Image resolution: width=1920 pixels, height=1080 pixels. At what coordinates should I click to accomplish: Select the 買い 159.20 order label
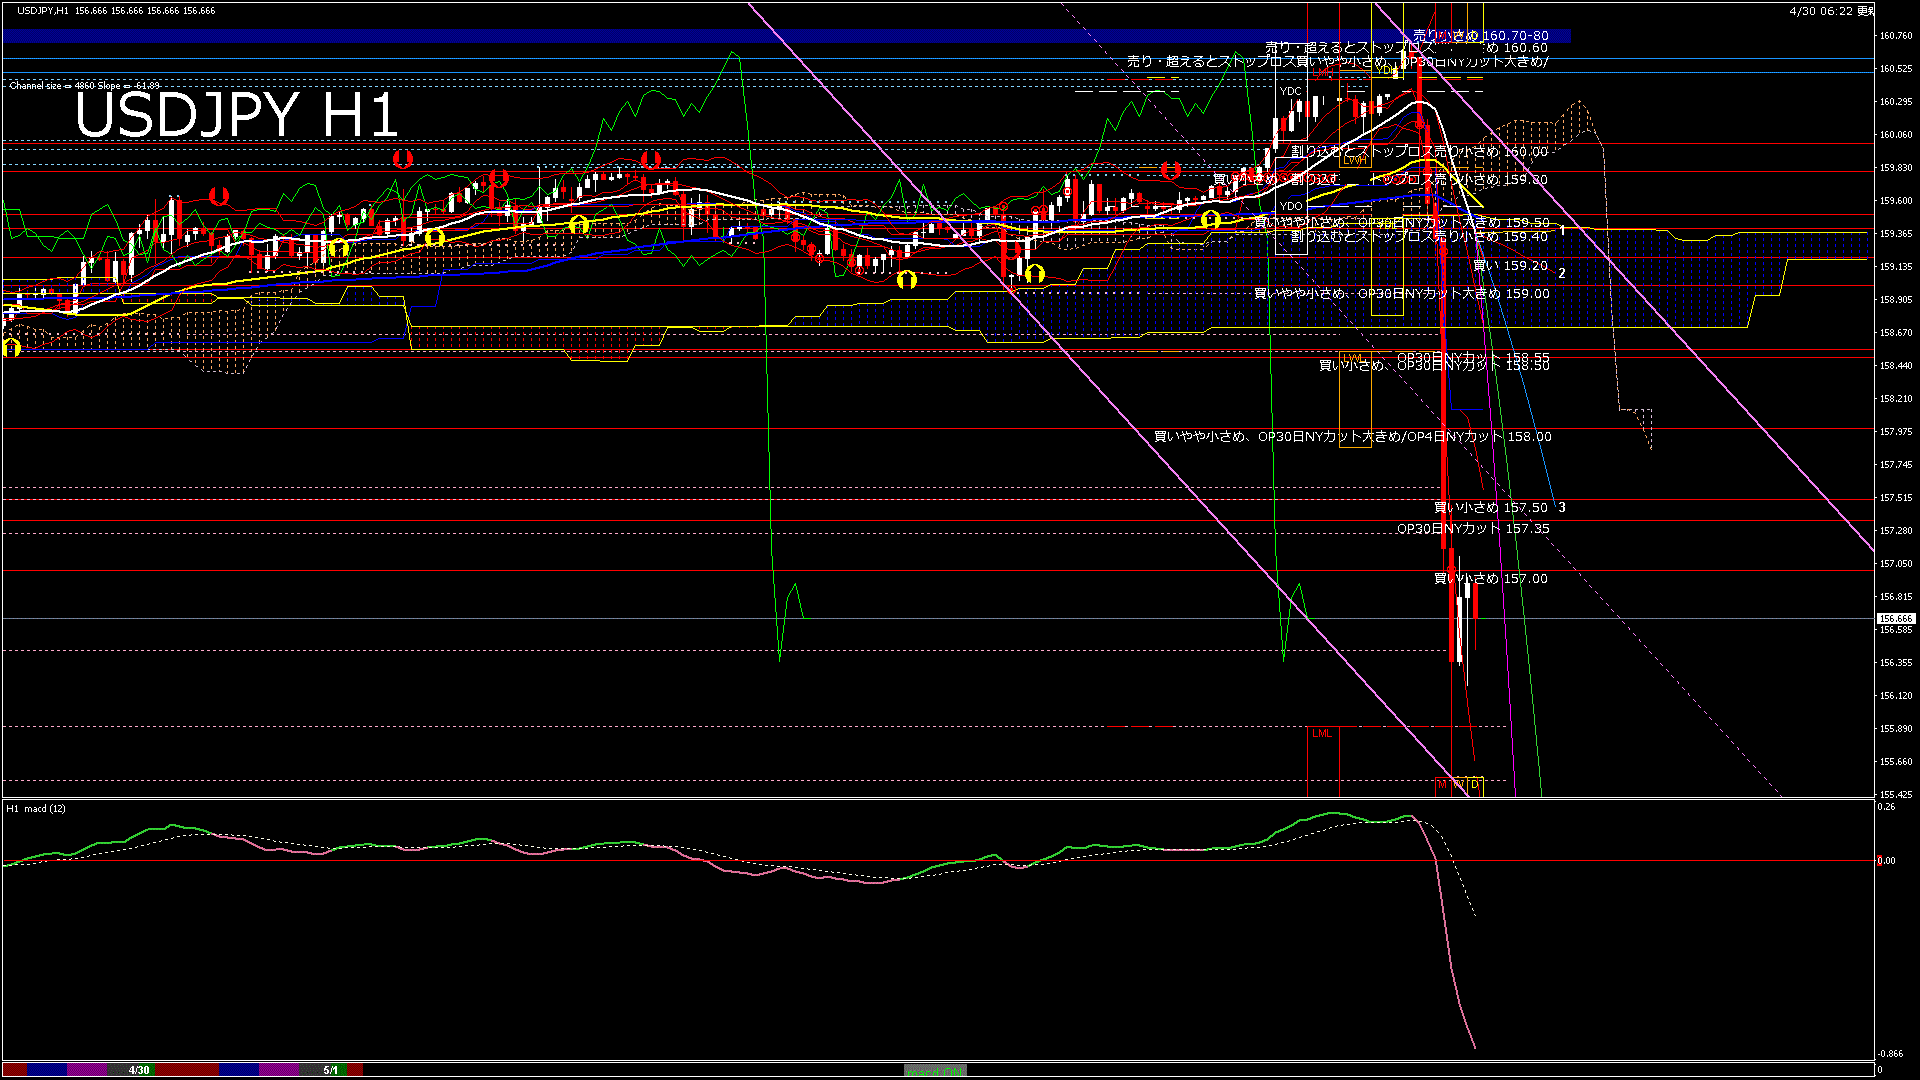point(1510,266)
